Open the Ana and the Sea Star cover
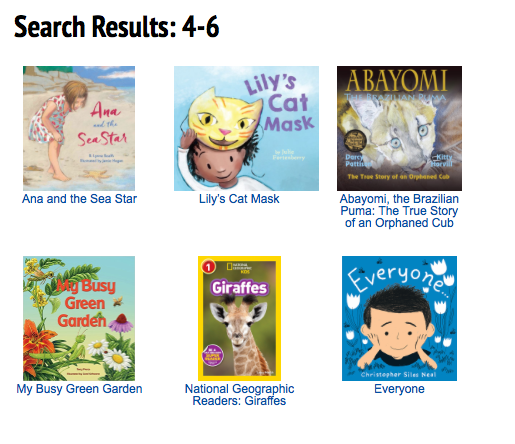This screenshot has height=444, width=515. pyautogui.click(x=79, y=128)
